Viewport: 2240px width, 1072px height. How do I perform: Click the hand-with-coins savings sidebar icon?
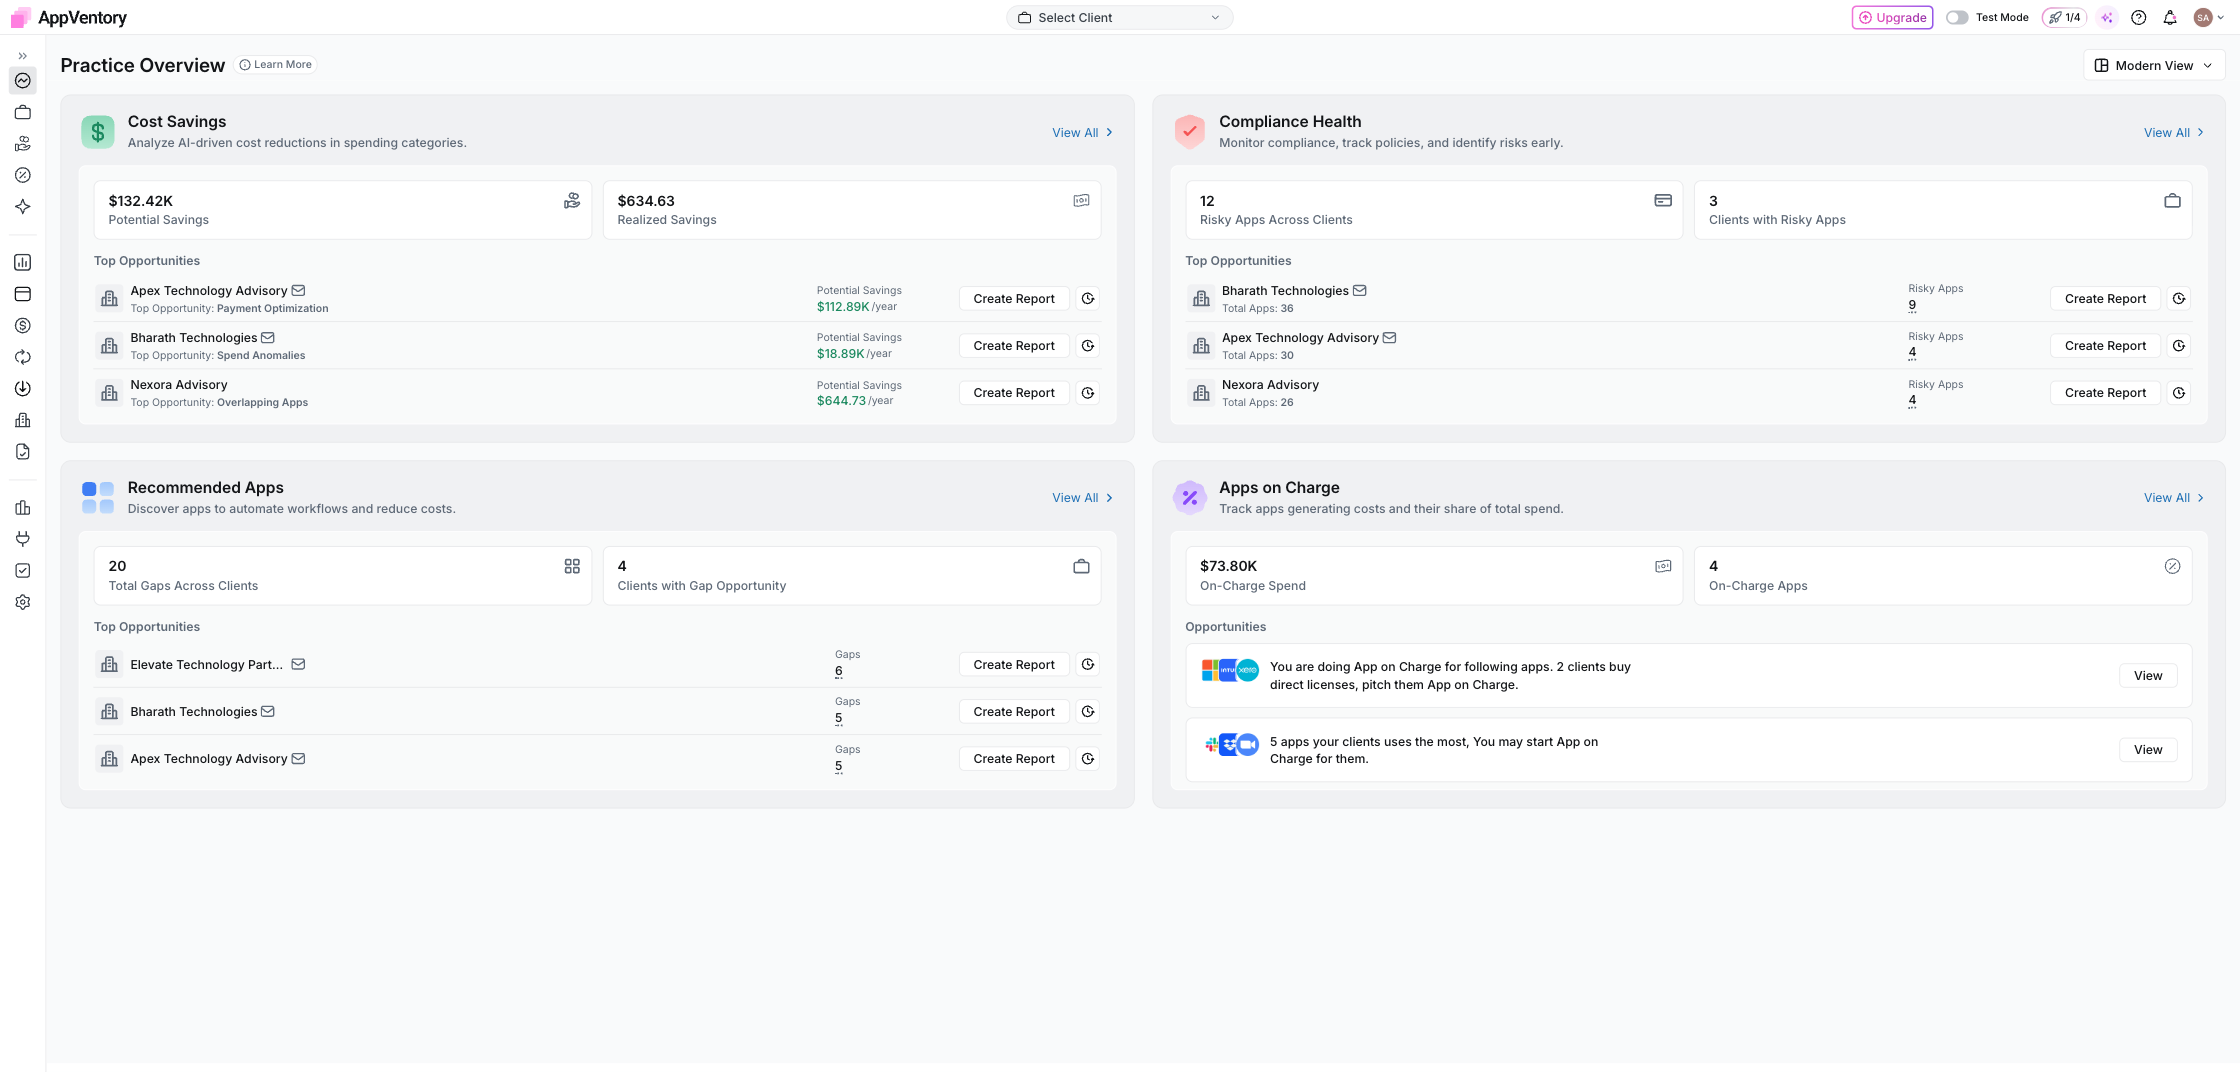click(22, 144)
